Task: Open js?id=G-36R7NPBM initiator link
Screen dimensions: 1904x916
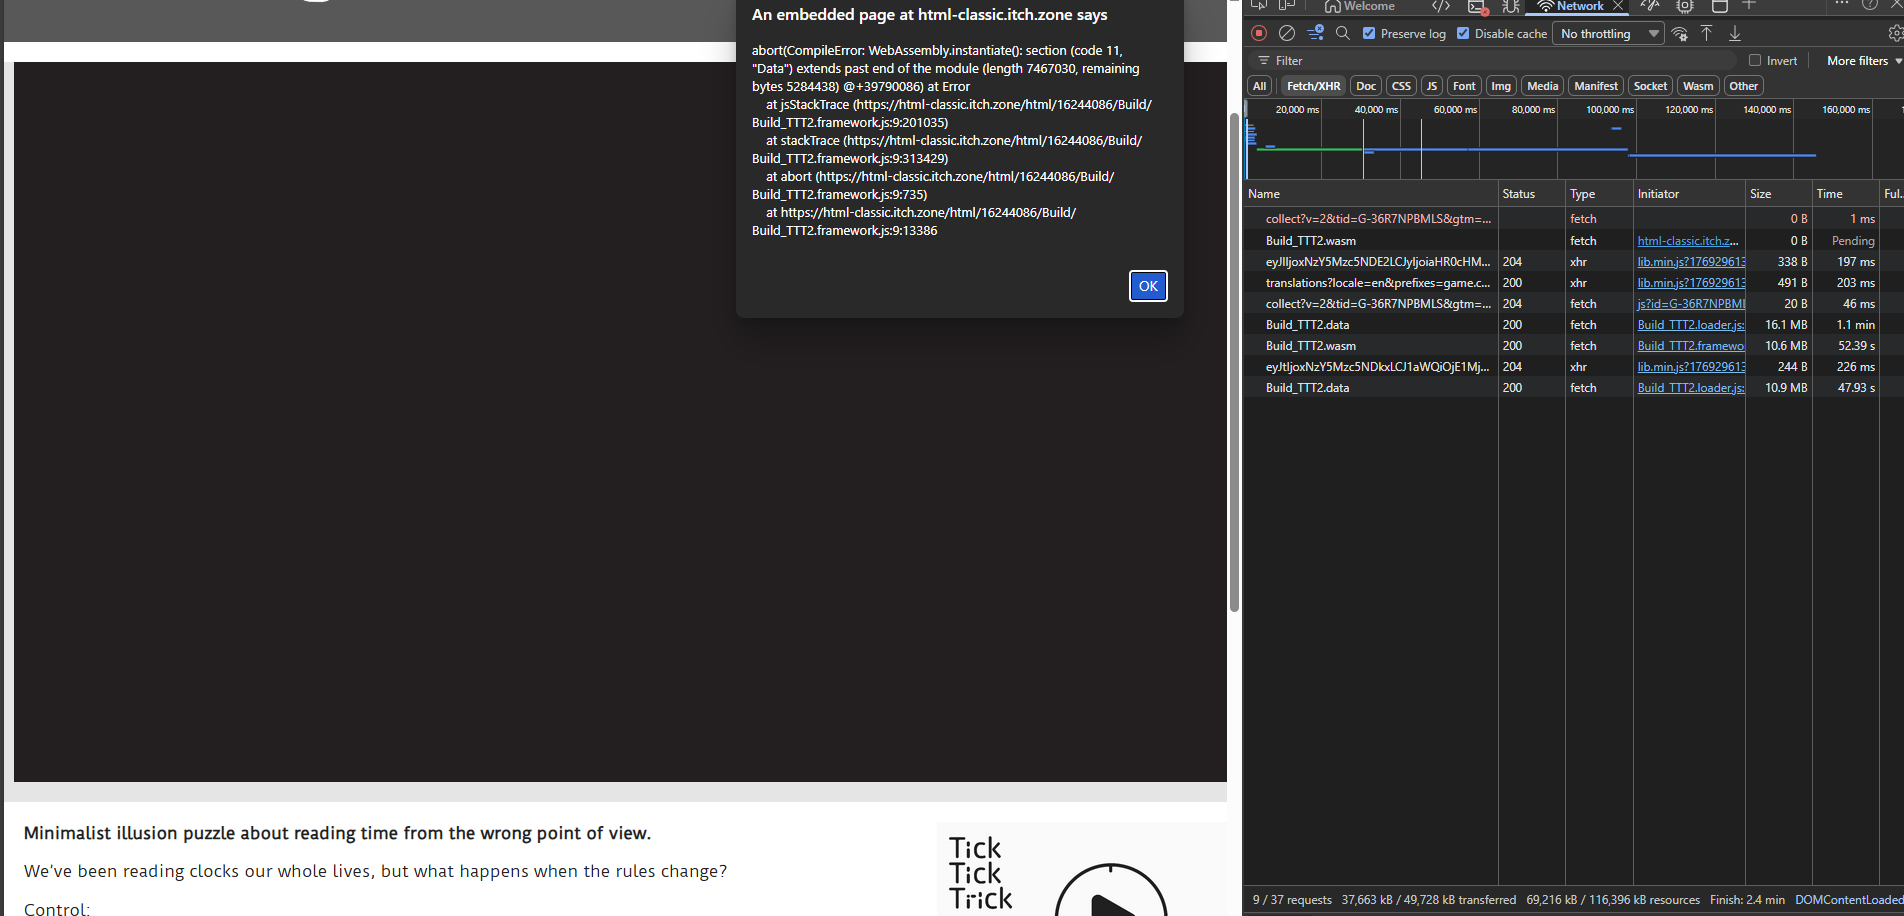Action: point(1691,304)
